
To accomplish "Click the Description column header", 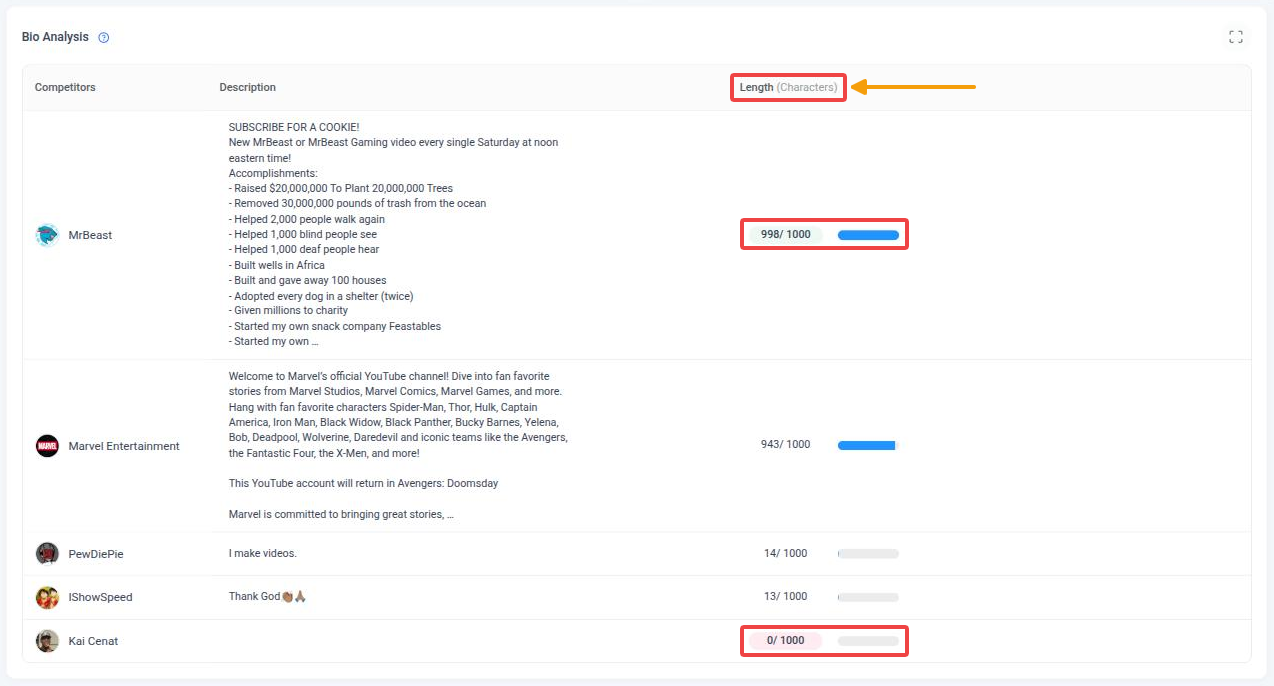I will click(248, 87).
